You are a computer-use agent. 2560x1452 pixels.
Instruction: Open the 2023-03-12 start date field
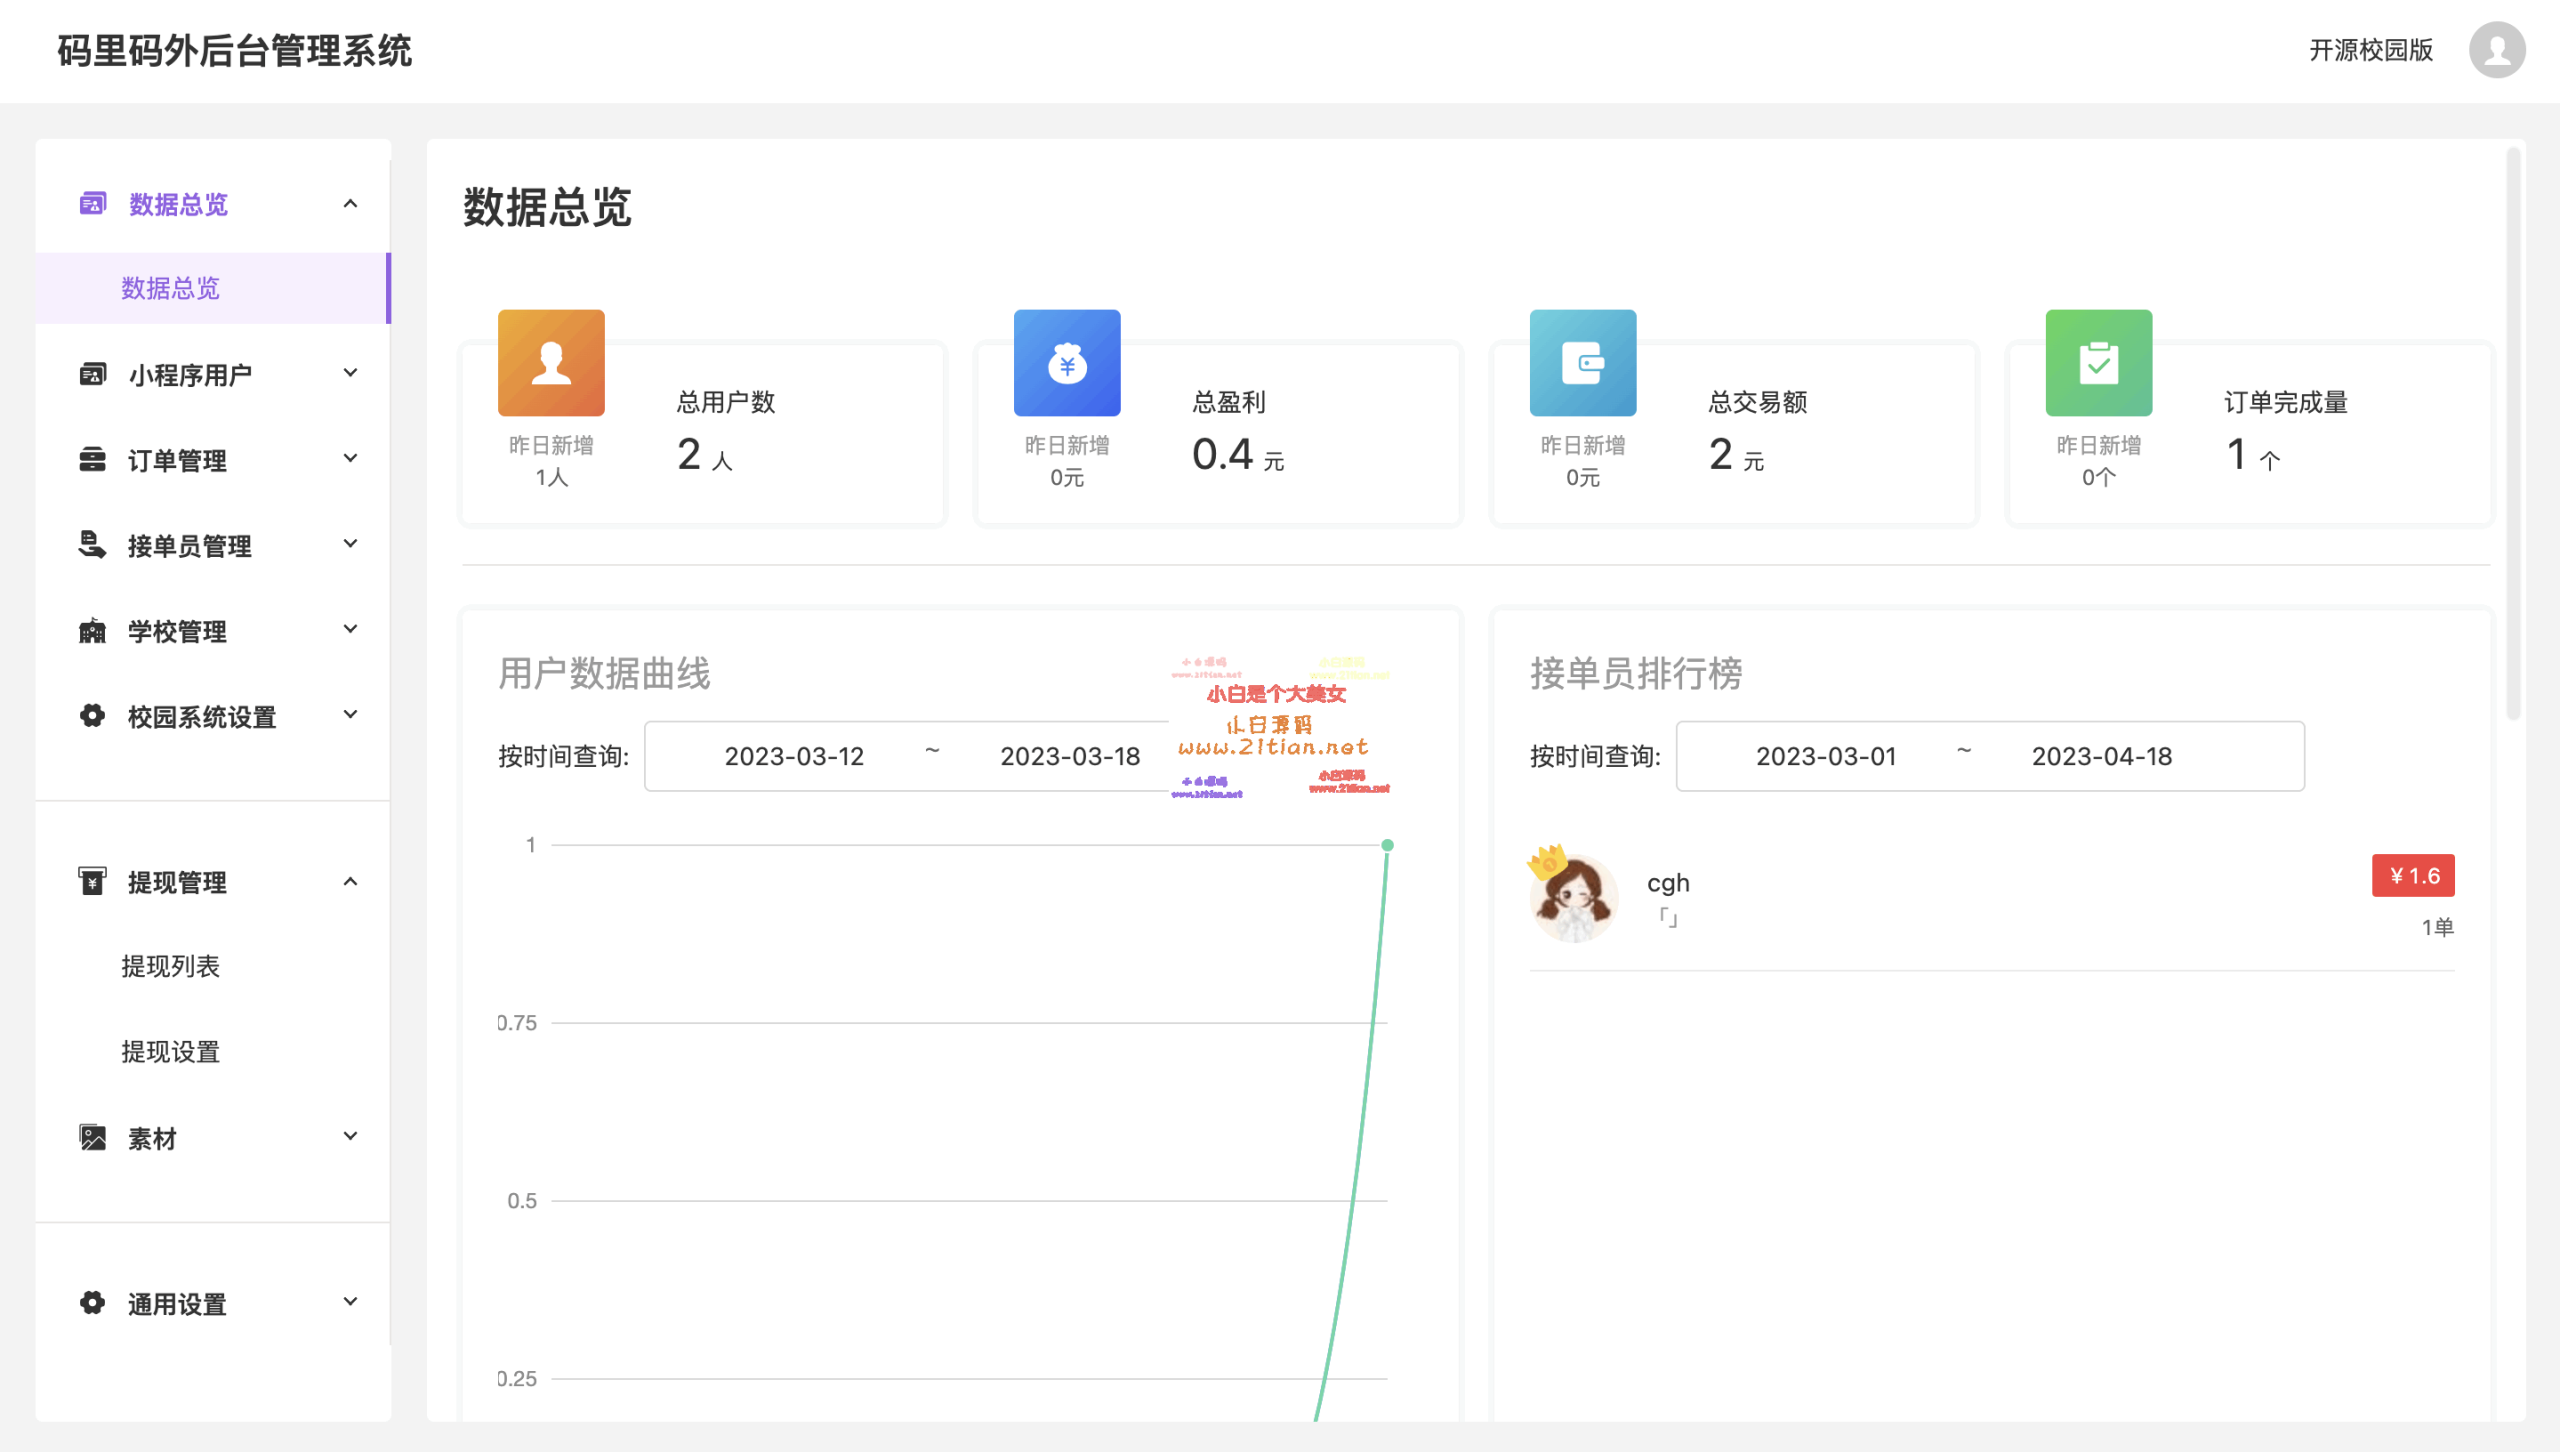(x=793, y=756)
